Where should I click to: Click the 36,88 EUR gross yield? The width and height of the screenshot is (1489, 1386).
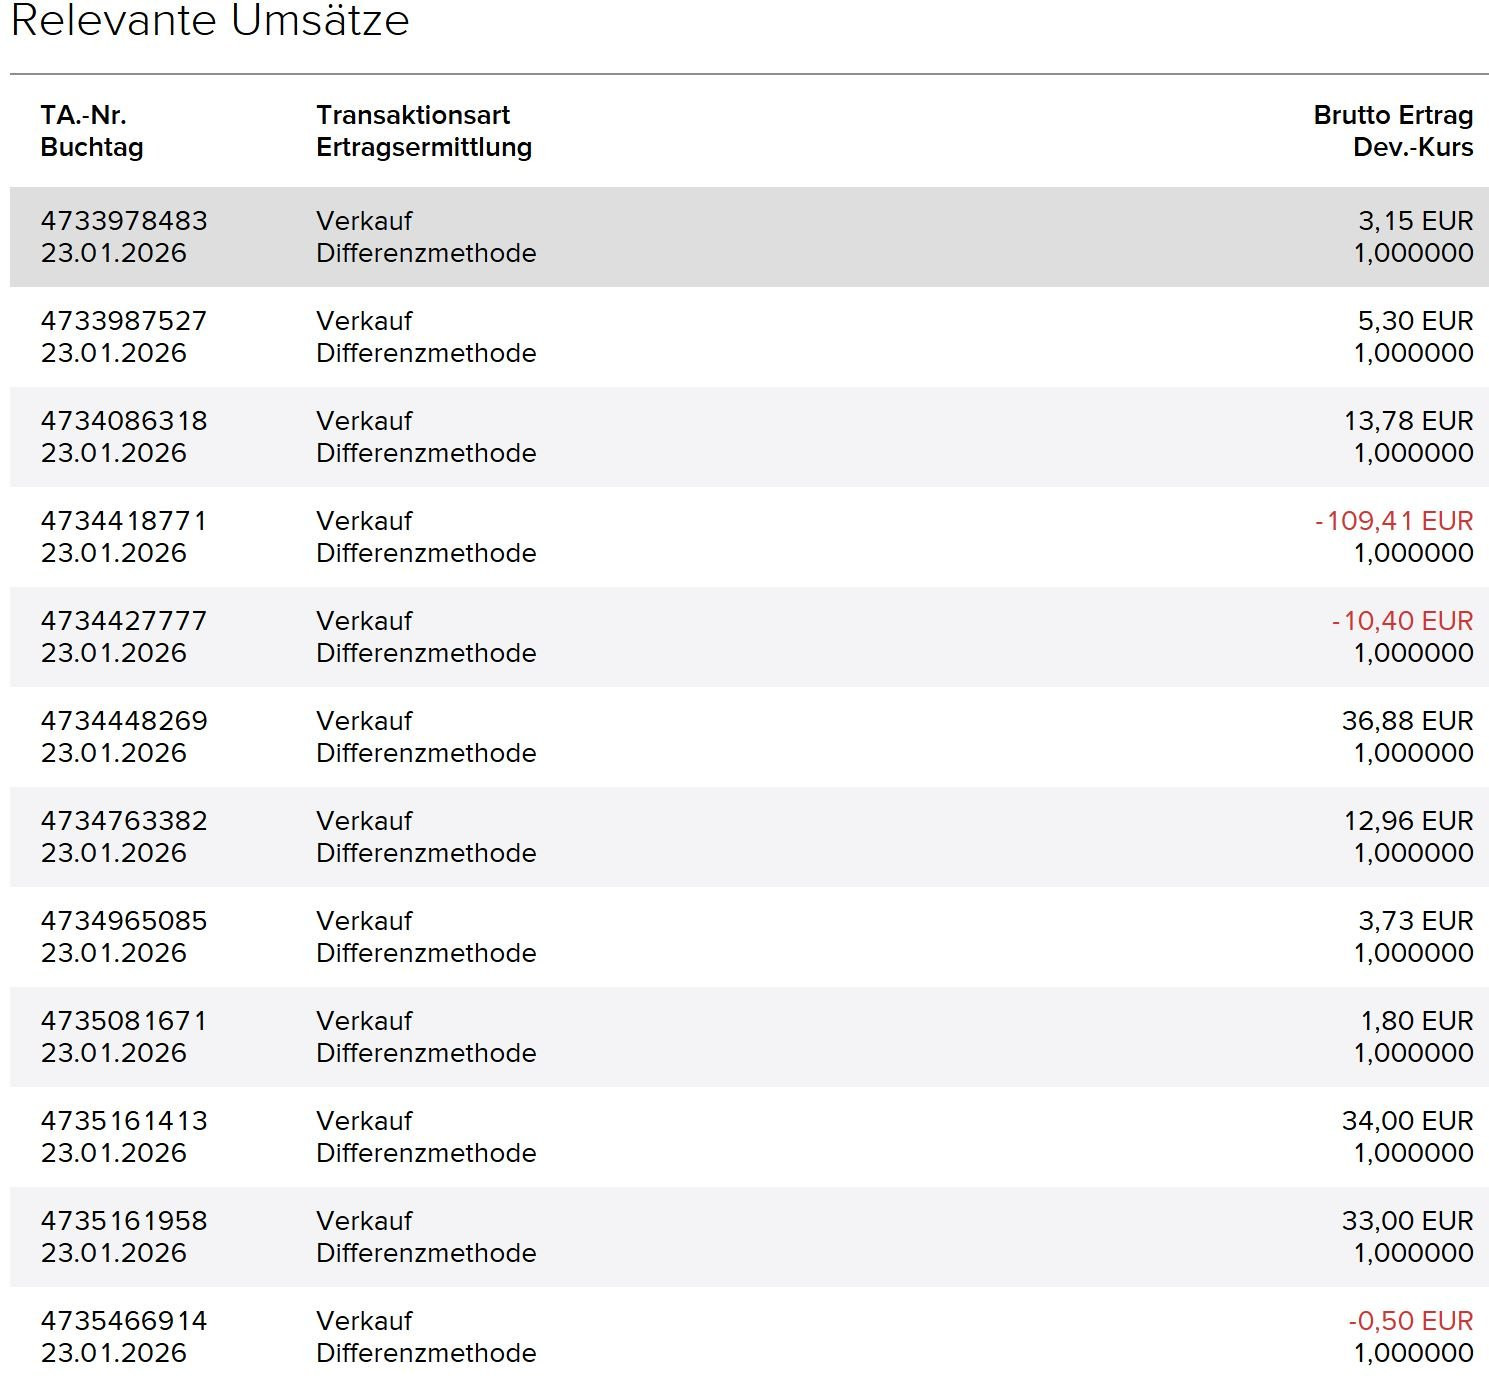click(1407, 721)
